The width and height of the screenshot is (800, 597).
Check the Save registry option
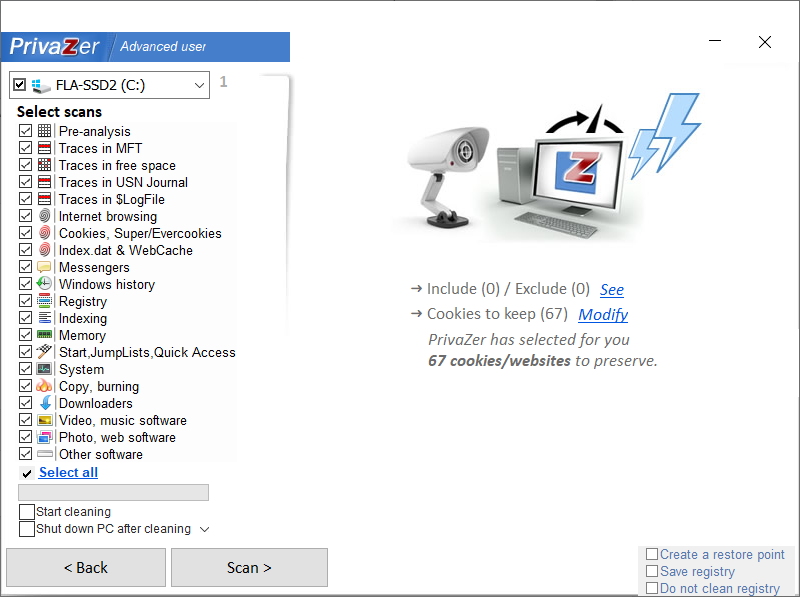[x=652, y=571]
